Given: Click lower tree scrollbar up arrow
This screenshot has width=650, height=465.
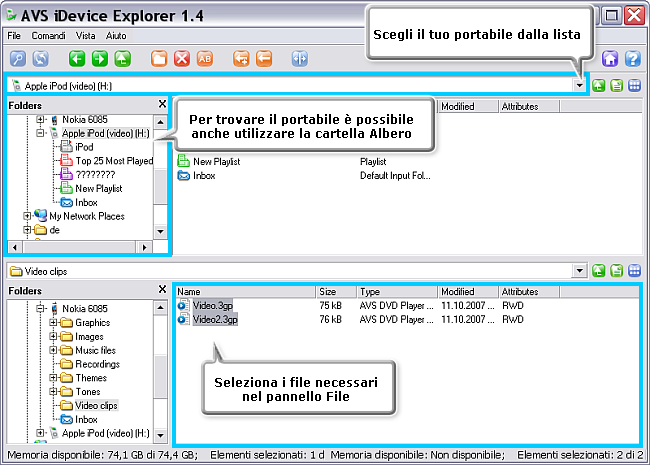Looking at the screenshot, I should point(160,308).
